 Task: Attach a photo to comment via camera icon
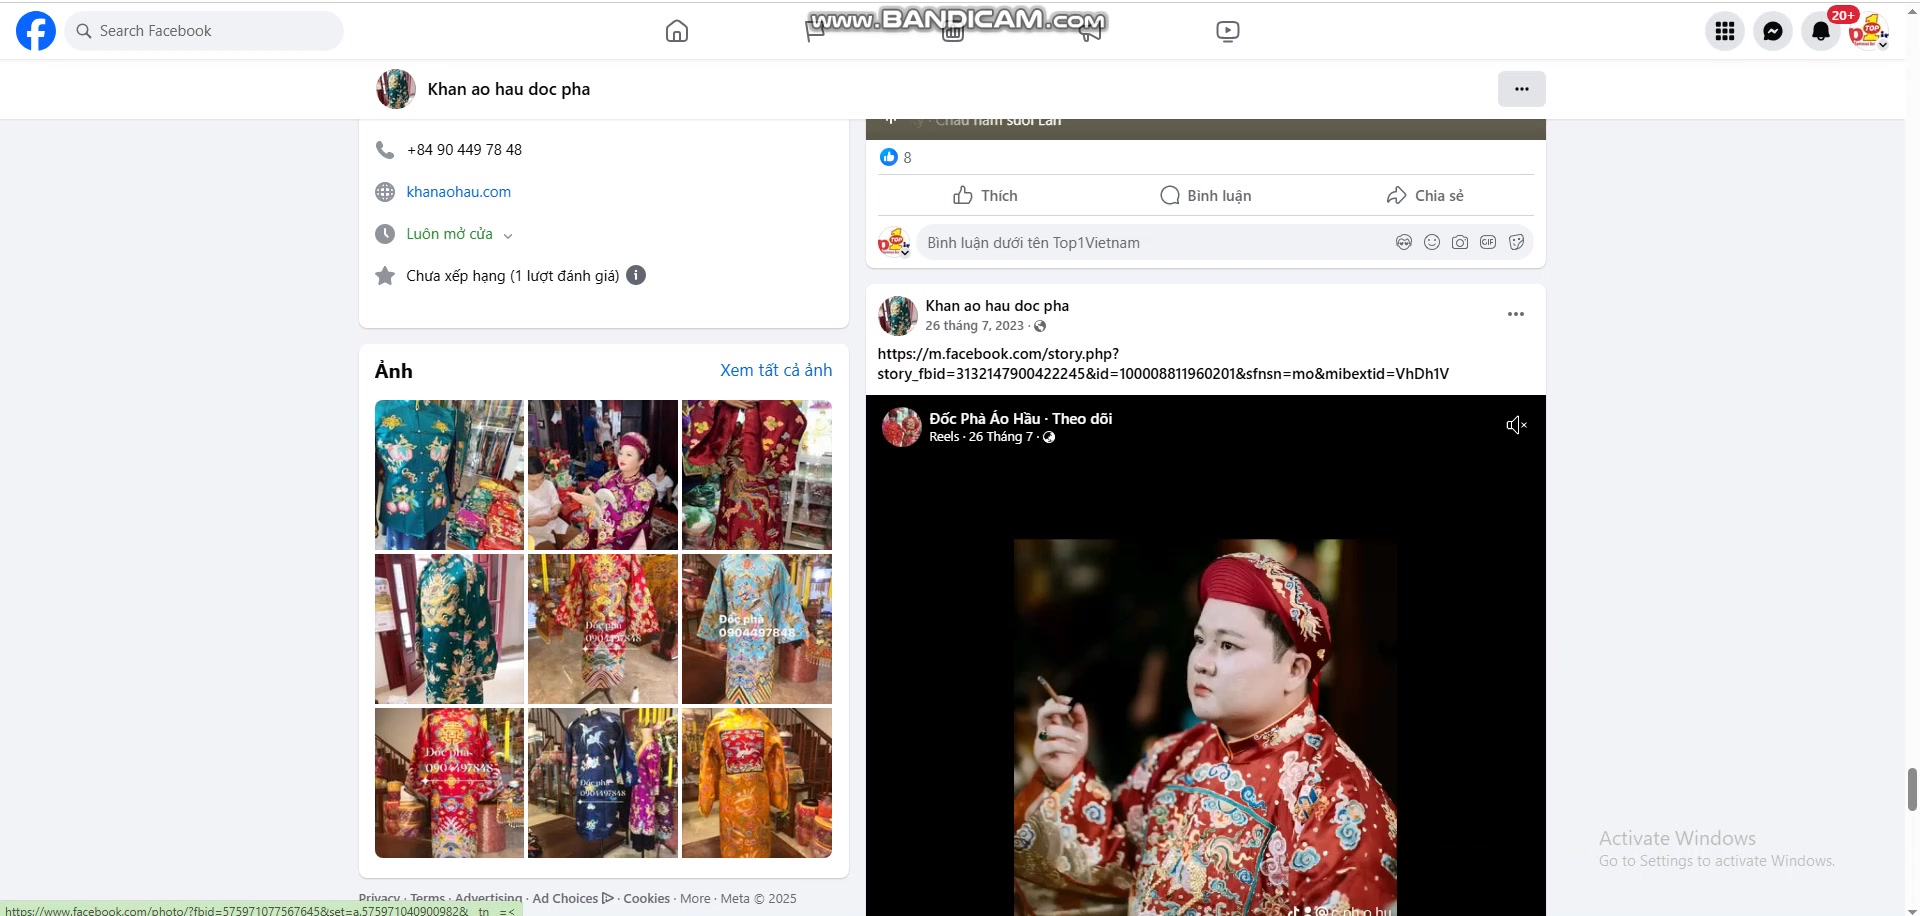click(x=1459, y=243)
